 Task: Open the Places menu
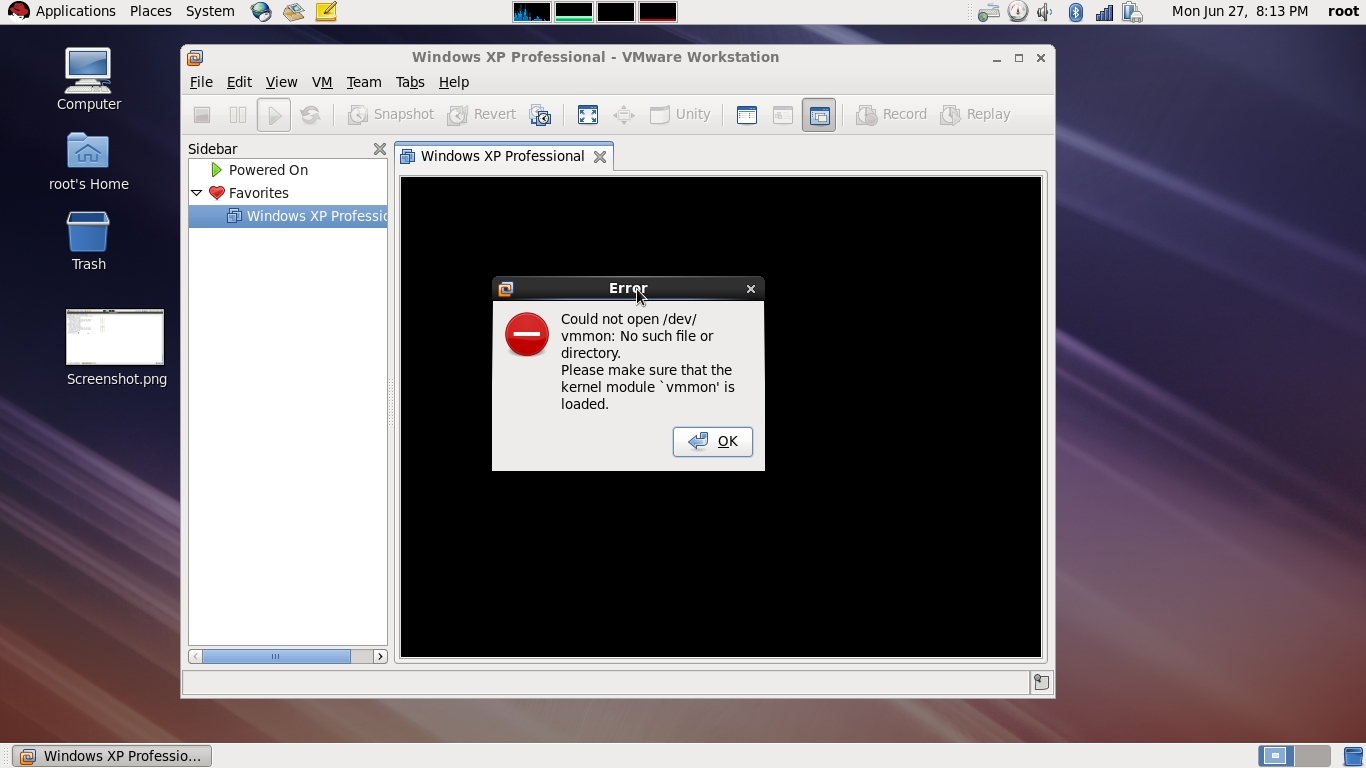point(151,11)
